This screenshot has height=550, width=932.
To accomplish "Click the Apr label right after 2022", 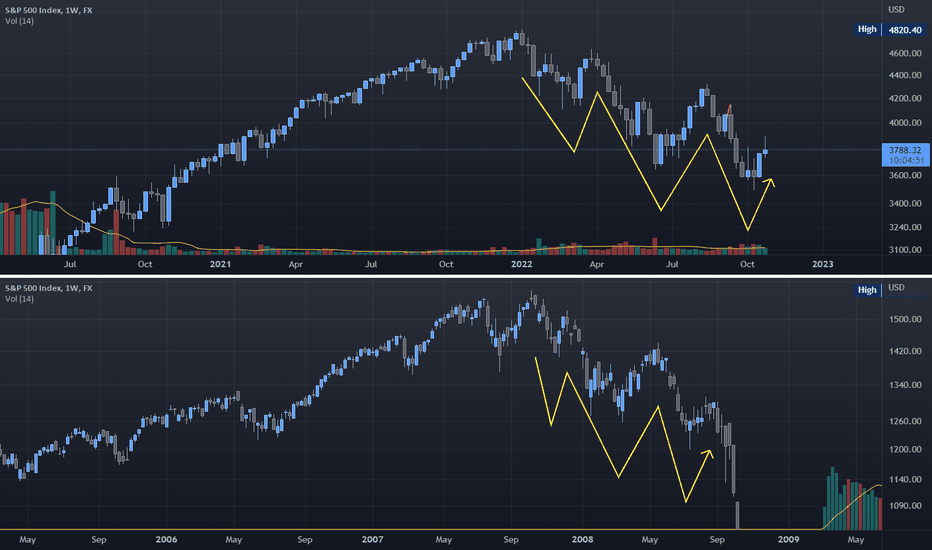I will [597, 264].
